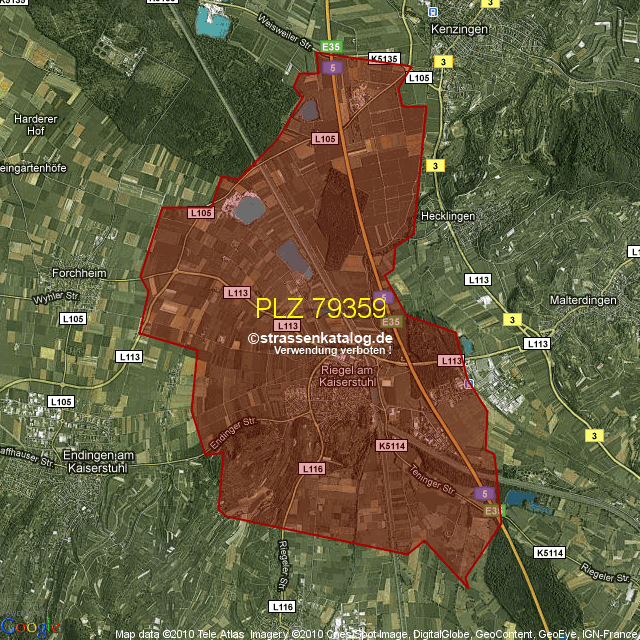The image size is (640, 640).
Task: Click the L113 shield below Malterdingen
Action: pyautogui.click(x=537, y=343)
